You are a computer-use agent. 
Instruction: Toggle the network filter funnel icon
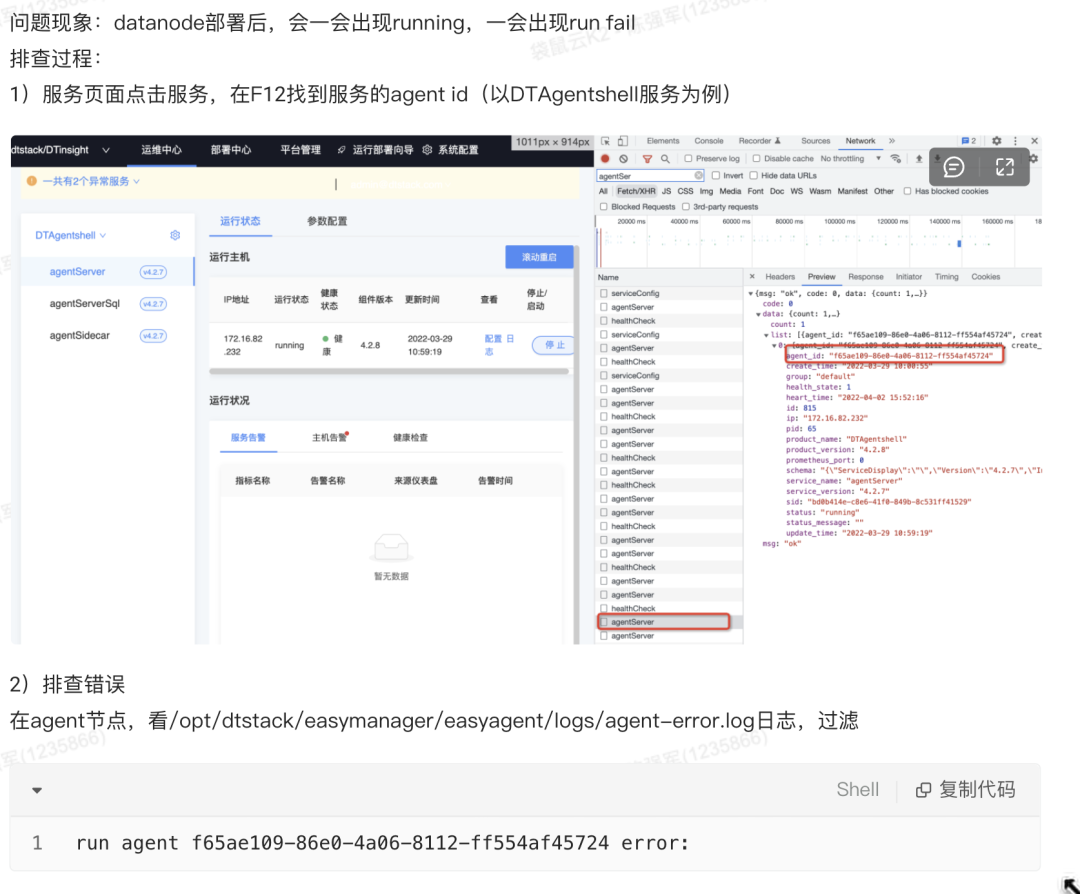pos(647,159)
